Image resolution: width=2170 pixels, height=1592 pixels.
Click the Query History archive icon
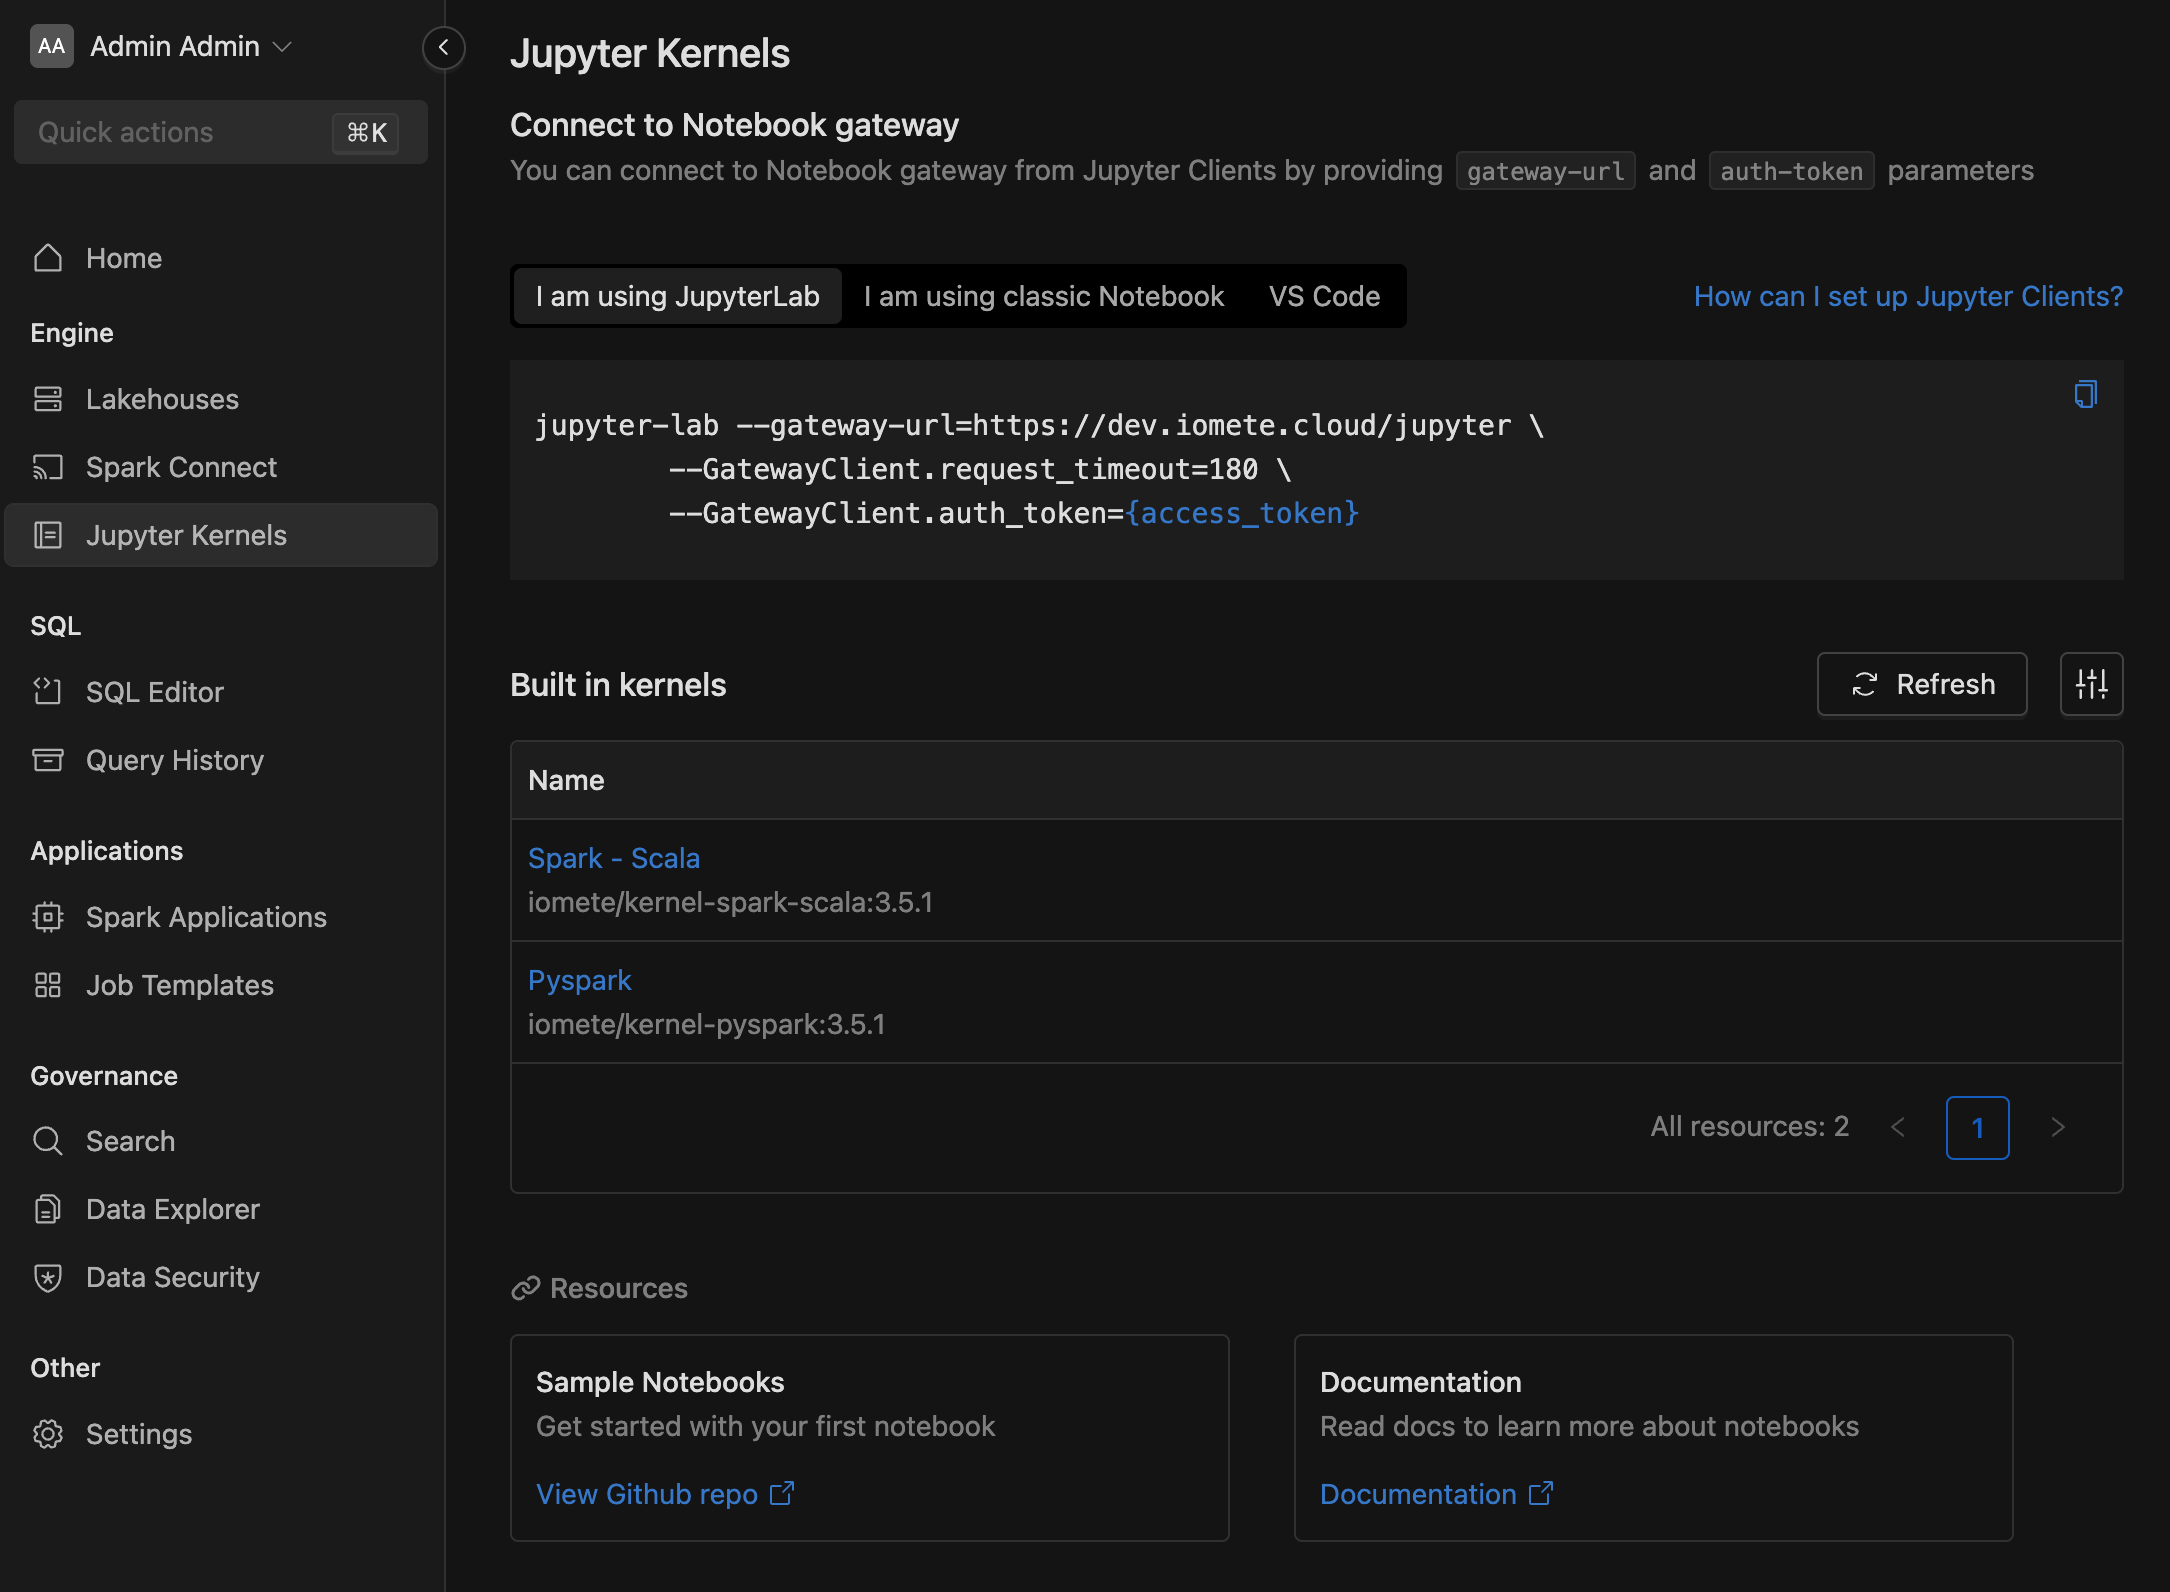tap(48, 760)
